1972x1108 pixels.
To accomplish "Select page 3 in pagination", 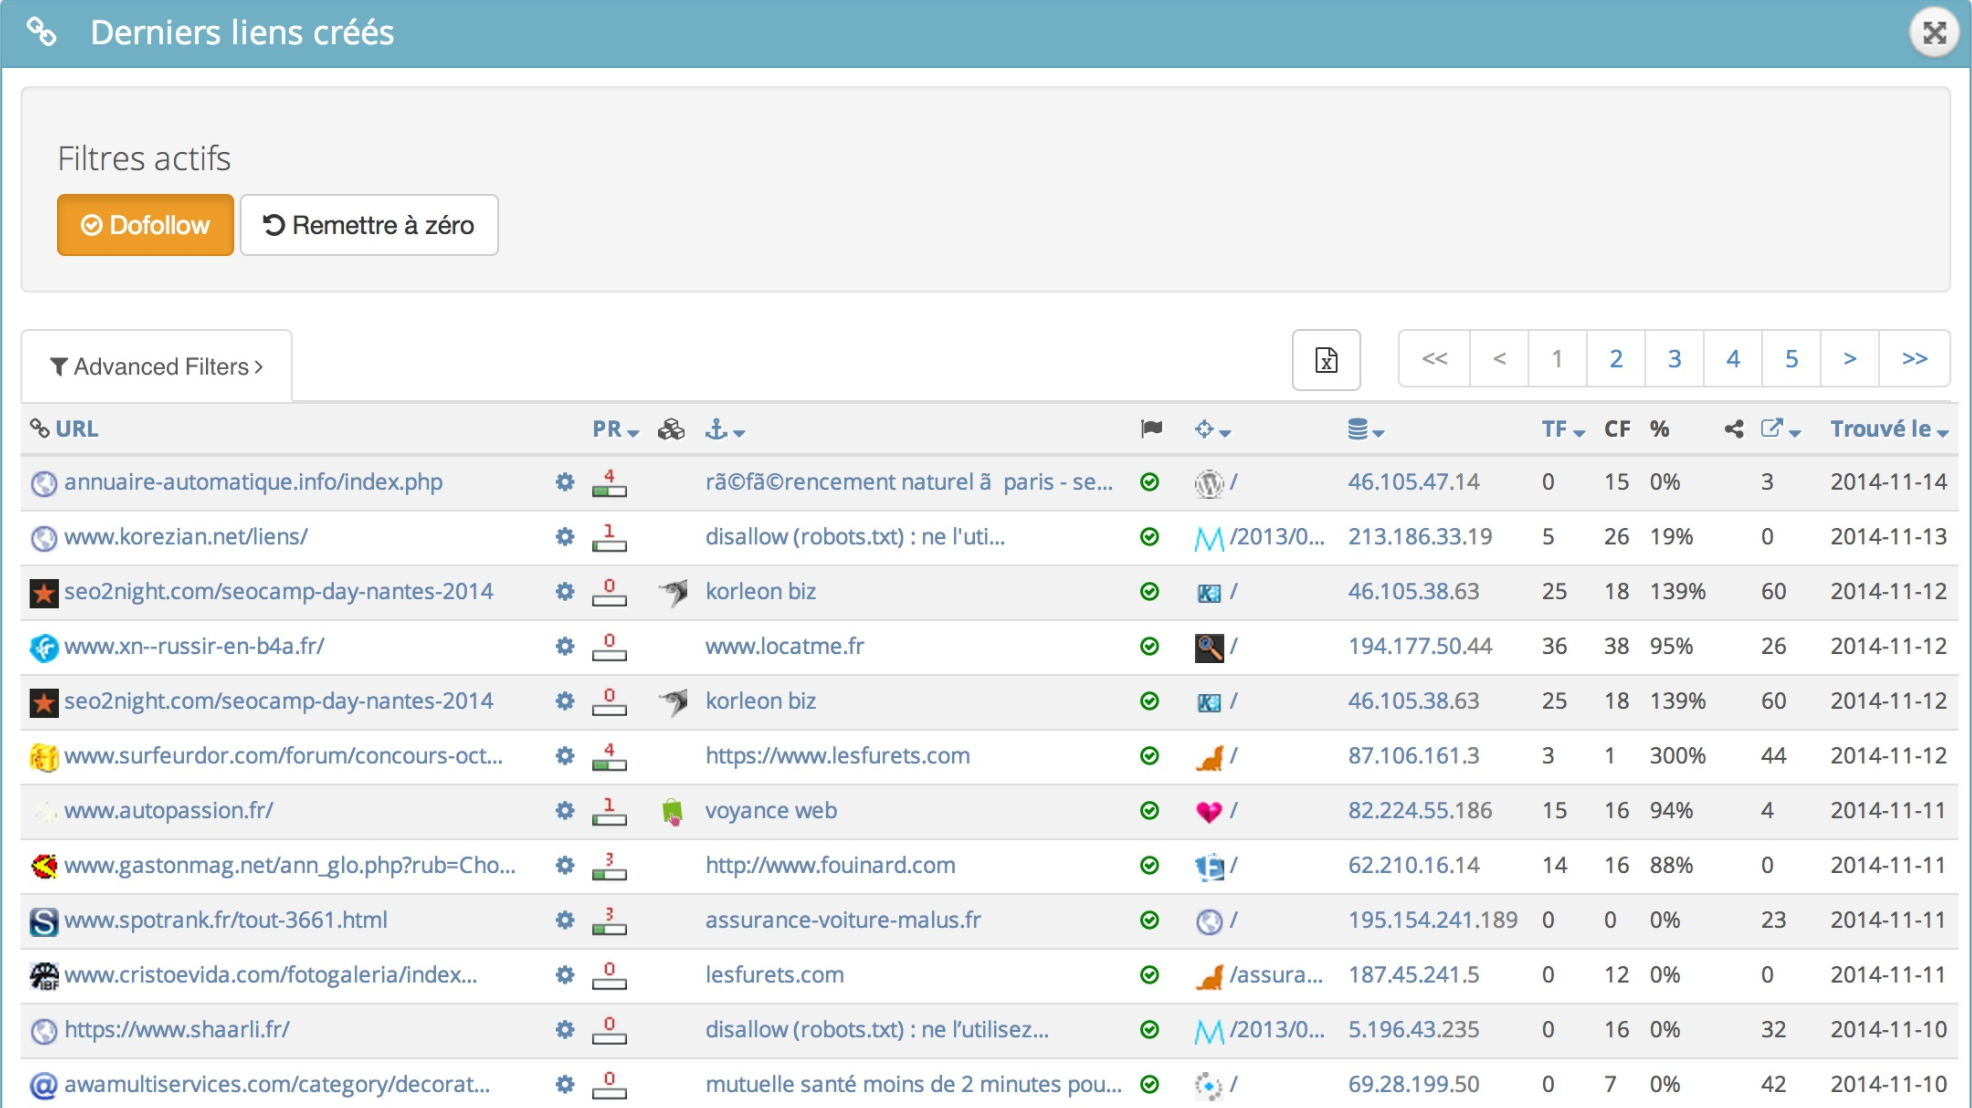I will [x=1675, y=360].
